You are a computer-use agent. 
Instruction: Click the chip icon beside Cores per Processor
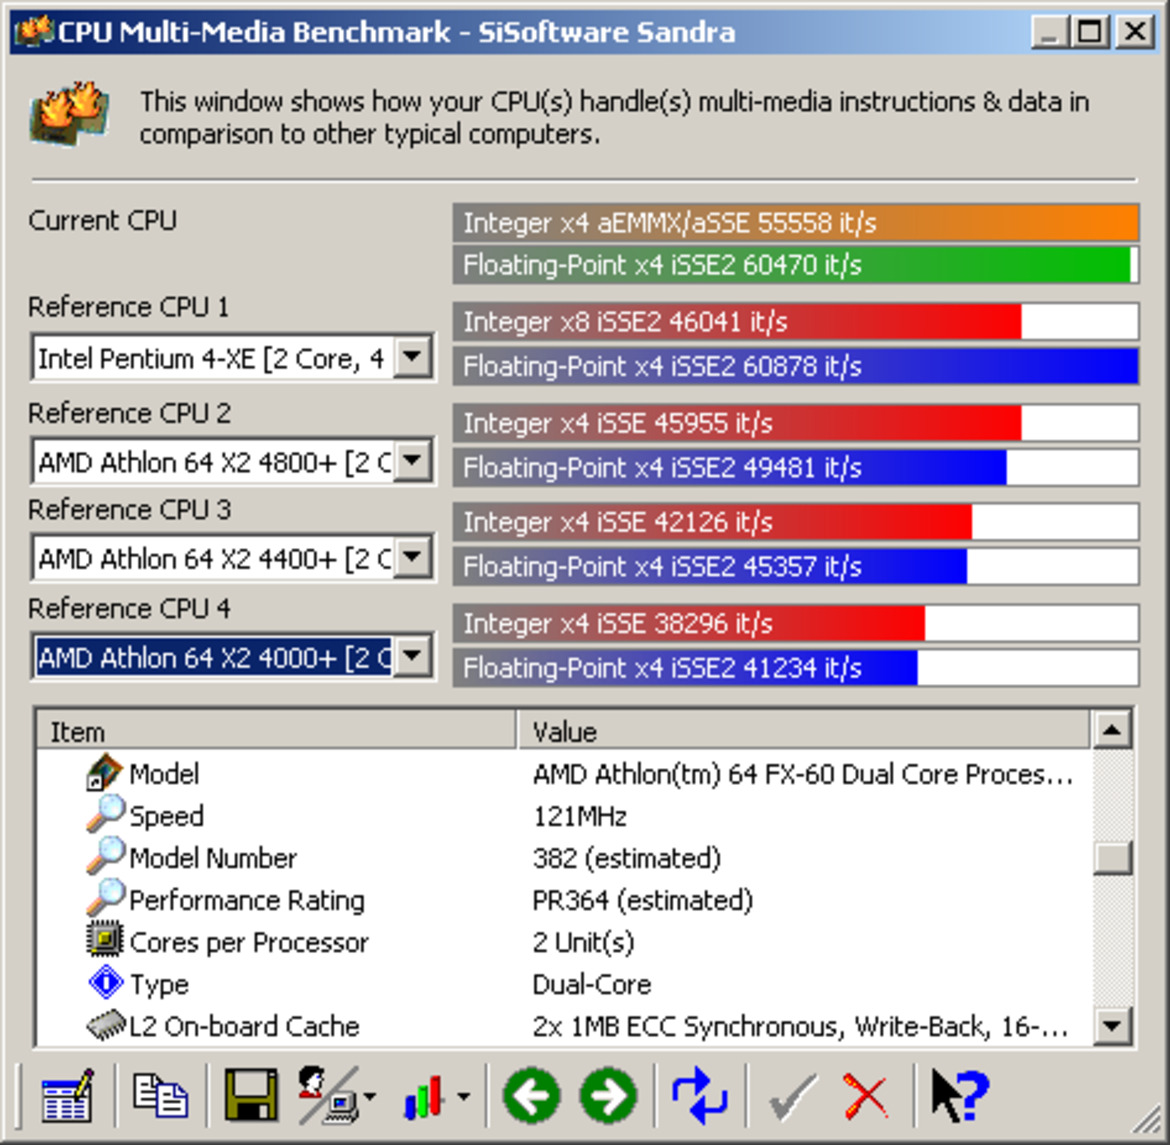pos(104,940)
